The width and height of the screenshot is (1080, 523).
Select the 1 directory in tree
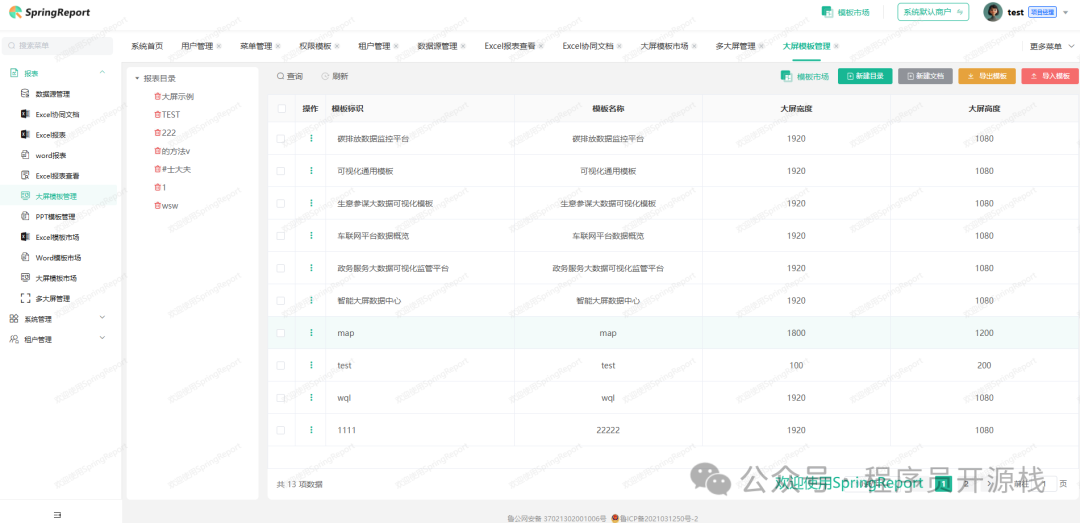(164, 187)
